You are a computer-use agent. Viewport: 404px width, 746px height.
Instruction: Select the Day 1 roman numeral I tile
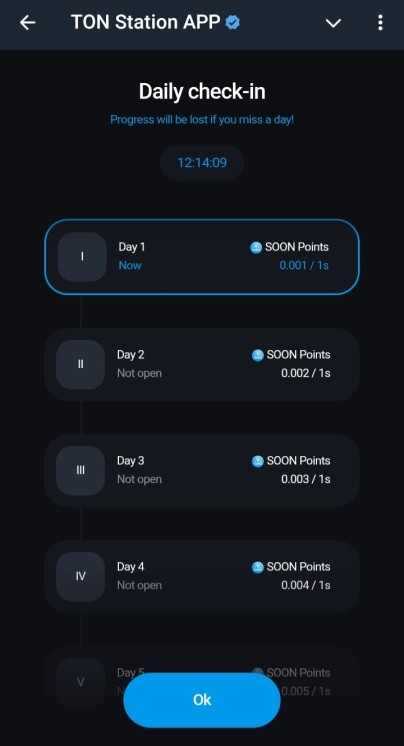coord(82,257)
